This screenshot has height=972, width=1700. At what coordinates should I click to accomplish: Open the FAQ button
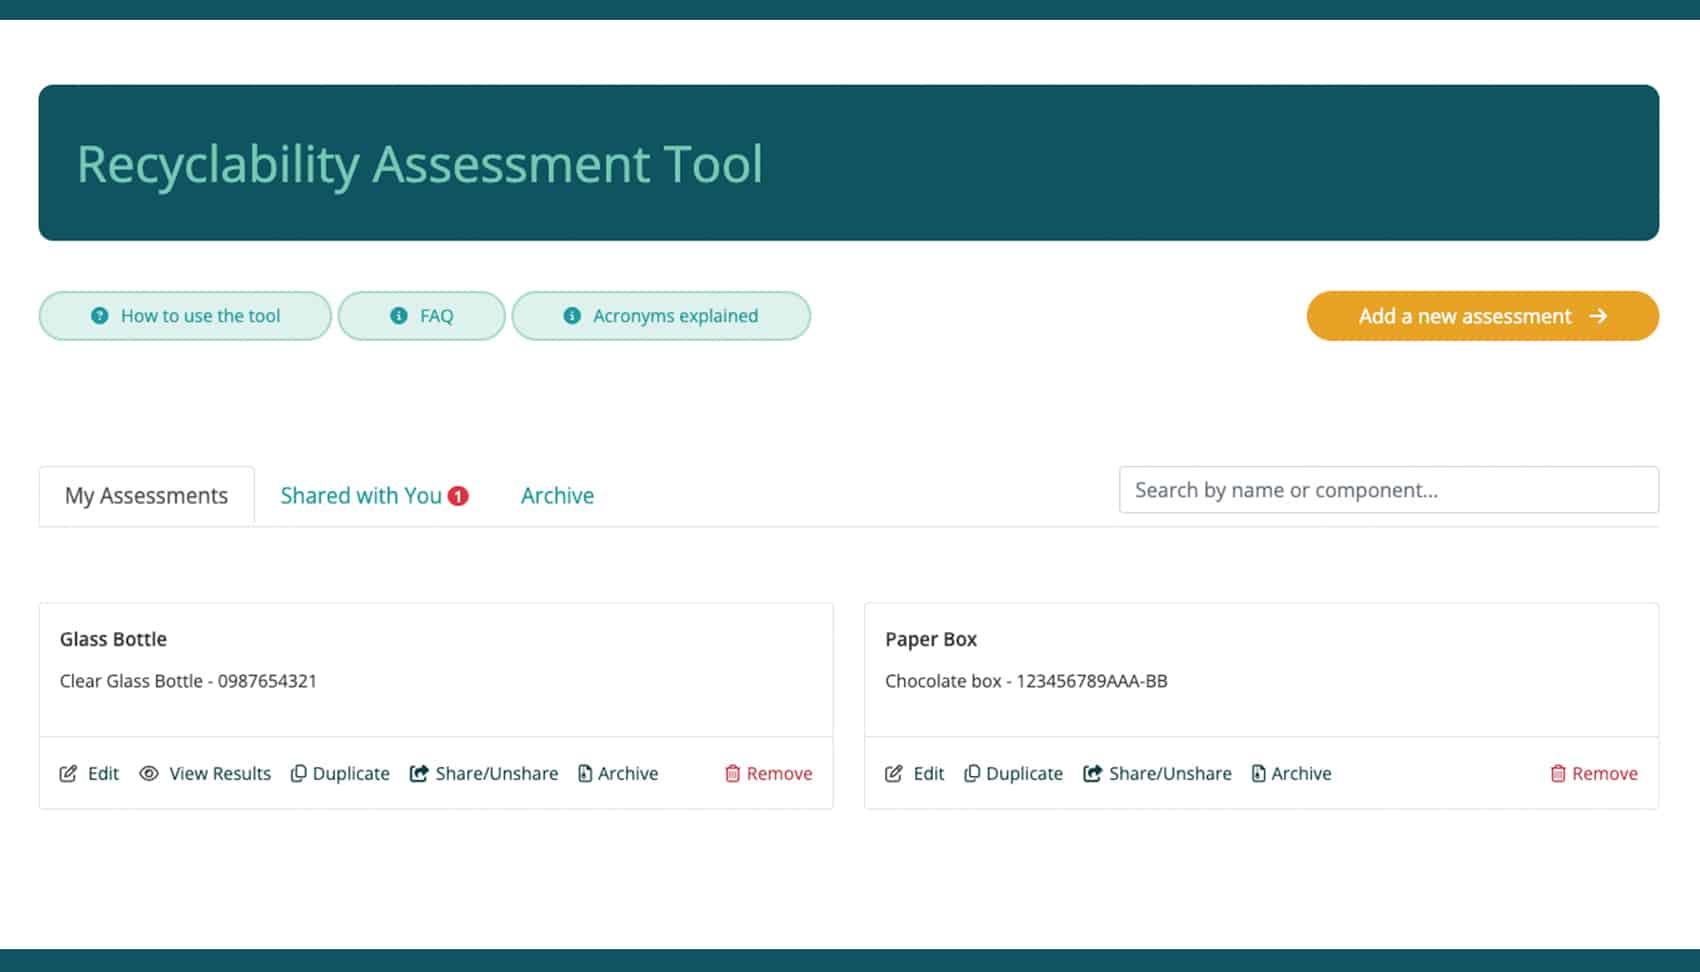421,316
